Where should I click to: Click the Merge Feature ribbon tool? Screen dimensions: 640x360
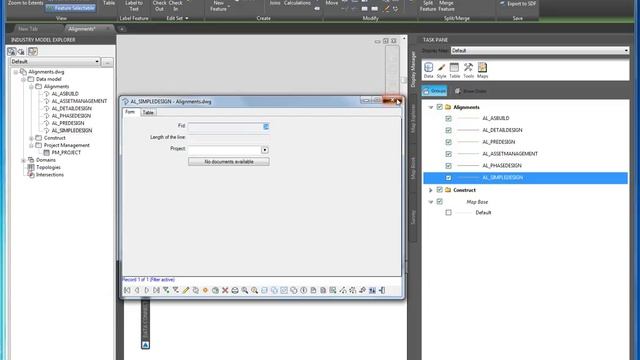pyautogui.click(x=446, y=5)
